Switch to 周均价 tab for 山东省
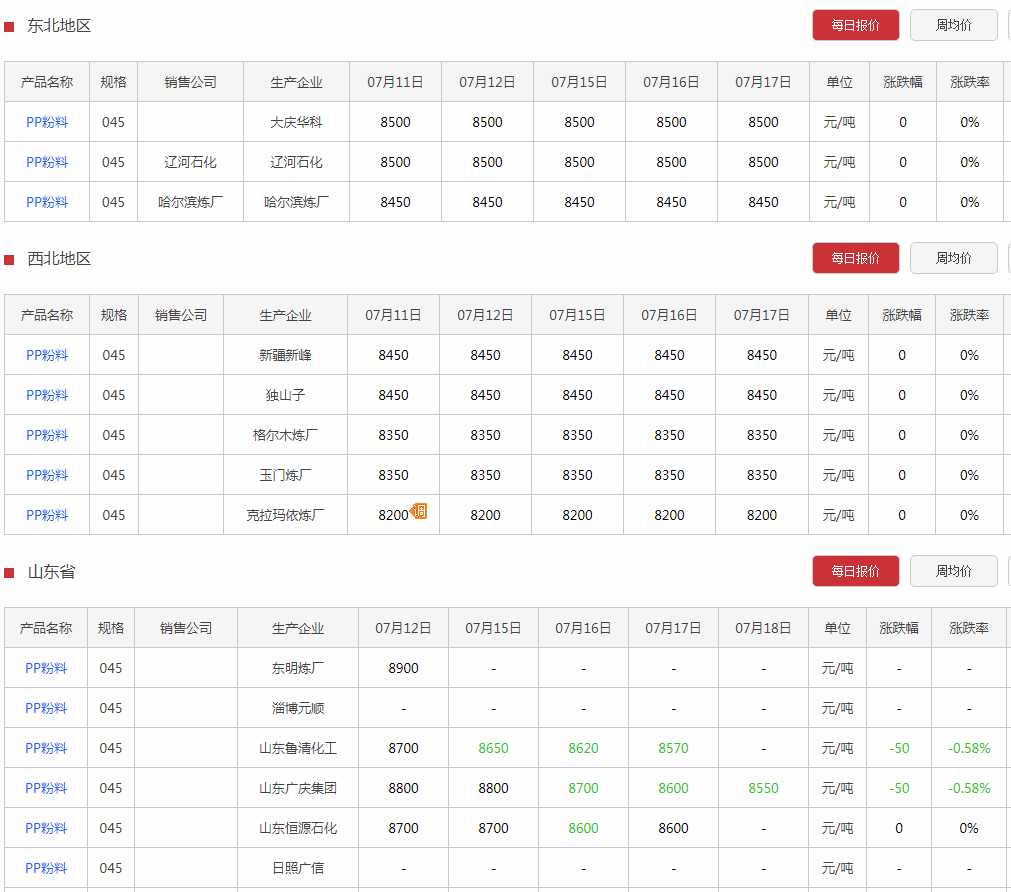Image resolution: width=1011 pixels, height=892 pixels. (x=954, y=571)
